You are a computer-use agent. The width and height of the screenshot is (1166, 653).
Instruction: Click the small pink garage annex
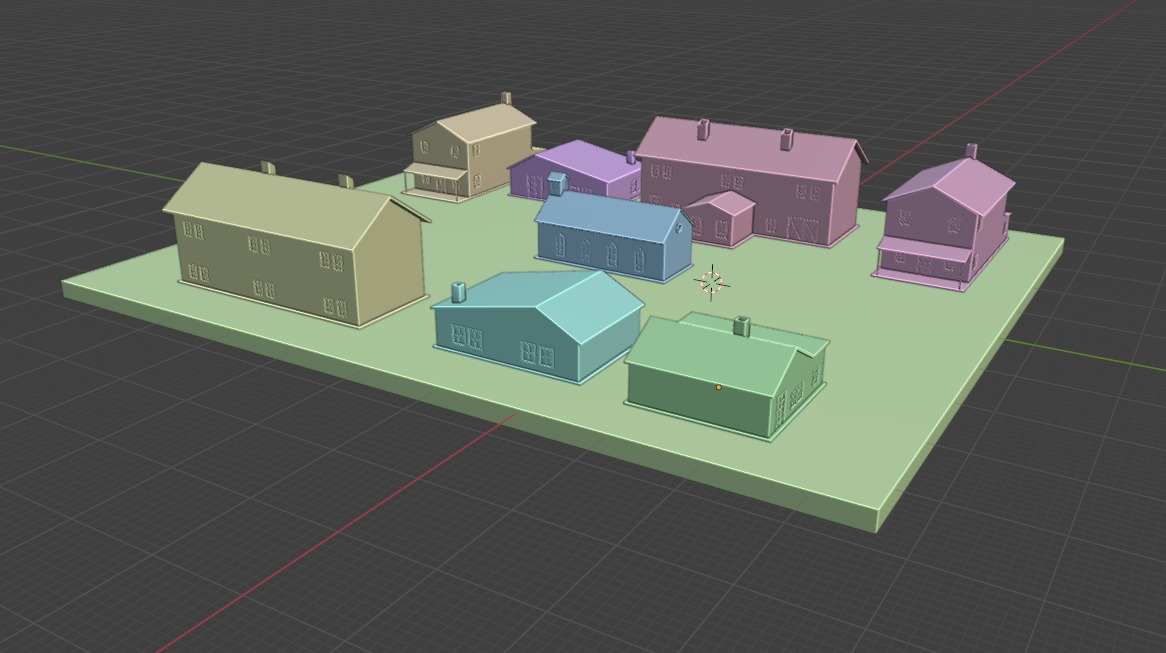721,217
